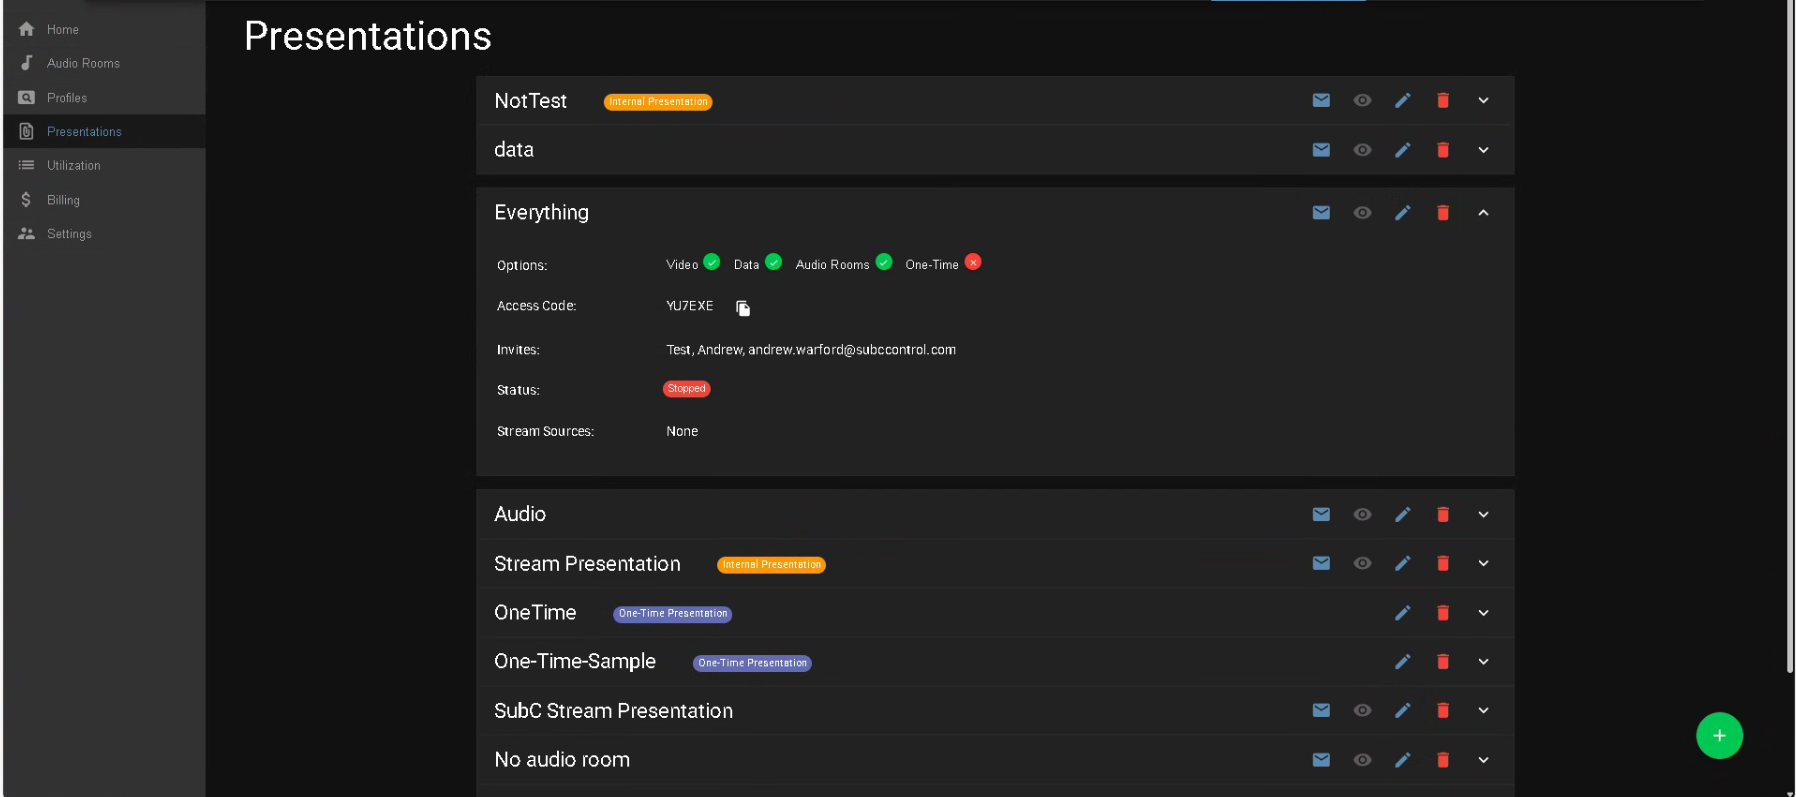
Task: Go to Billing in the sidebar
Action: click(x=63, y=200)
